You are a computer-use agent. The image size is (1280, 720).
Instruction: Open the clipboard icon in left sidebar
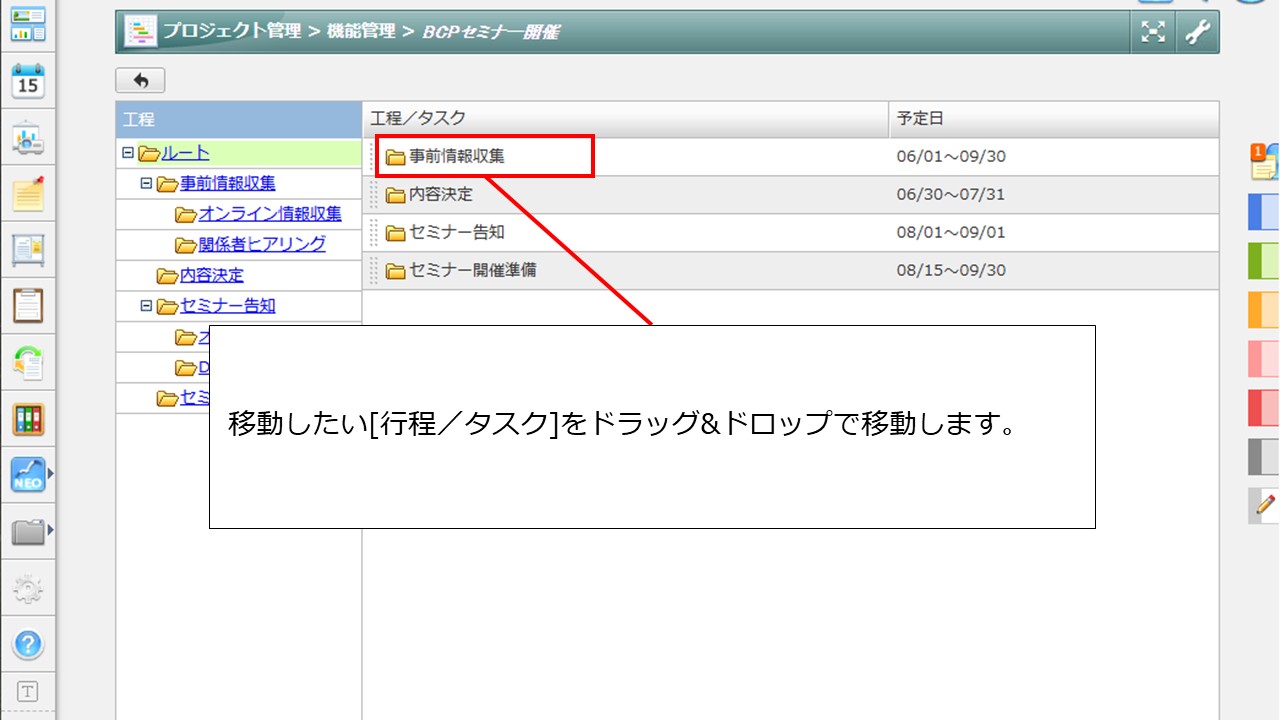[x=27, y=305]
